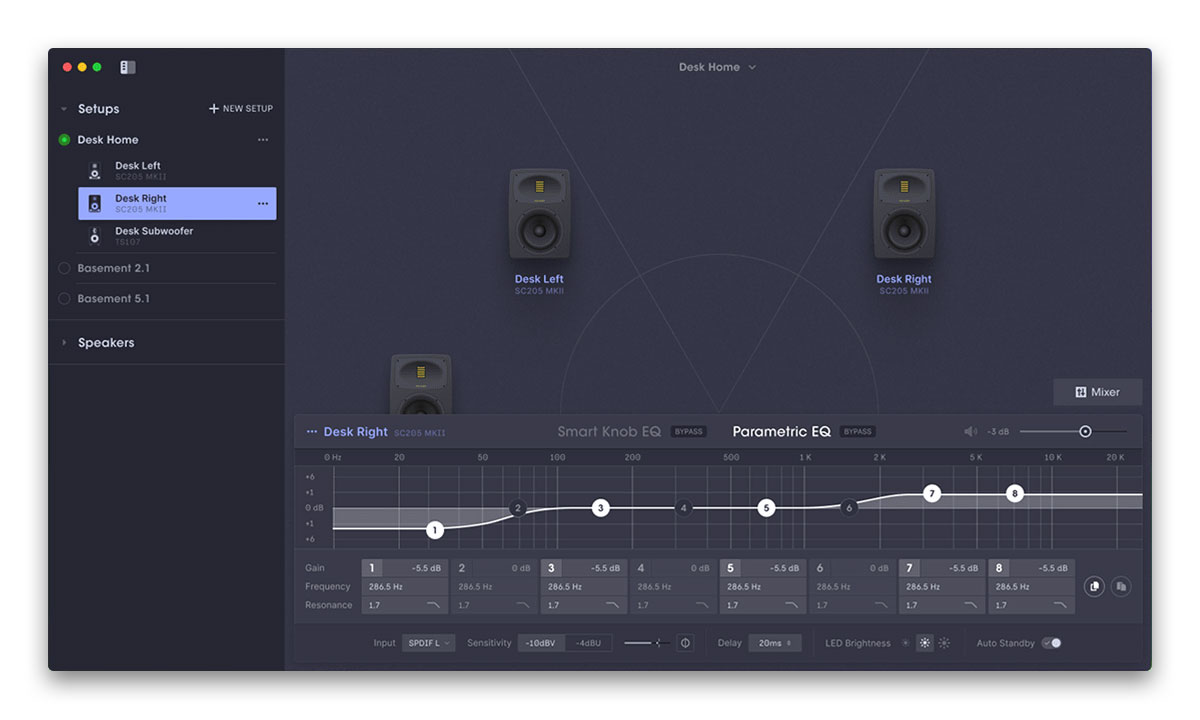The height and width of the screenshot is (720, 1200).
Task: Select the dimmest LED brightness icon
Action: [x=906, y=643]
